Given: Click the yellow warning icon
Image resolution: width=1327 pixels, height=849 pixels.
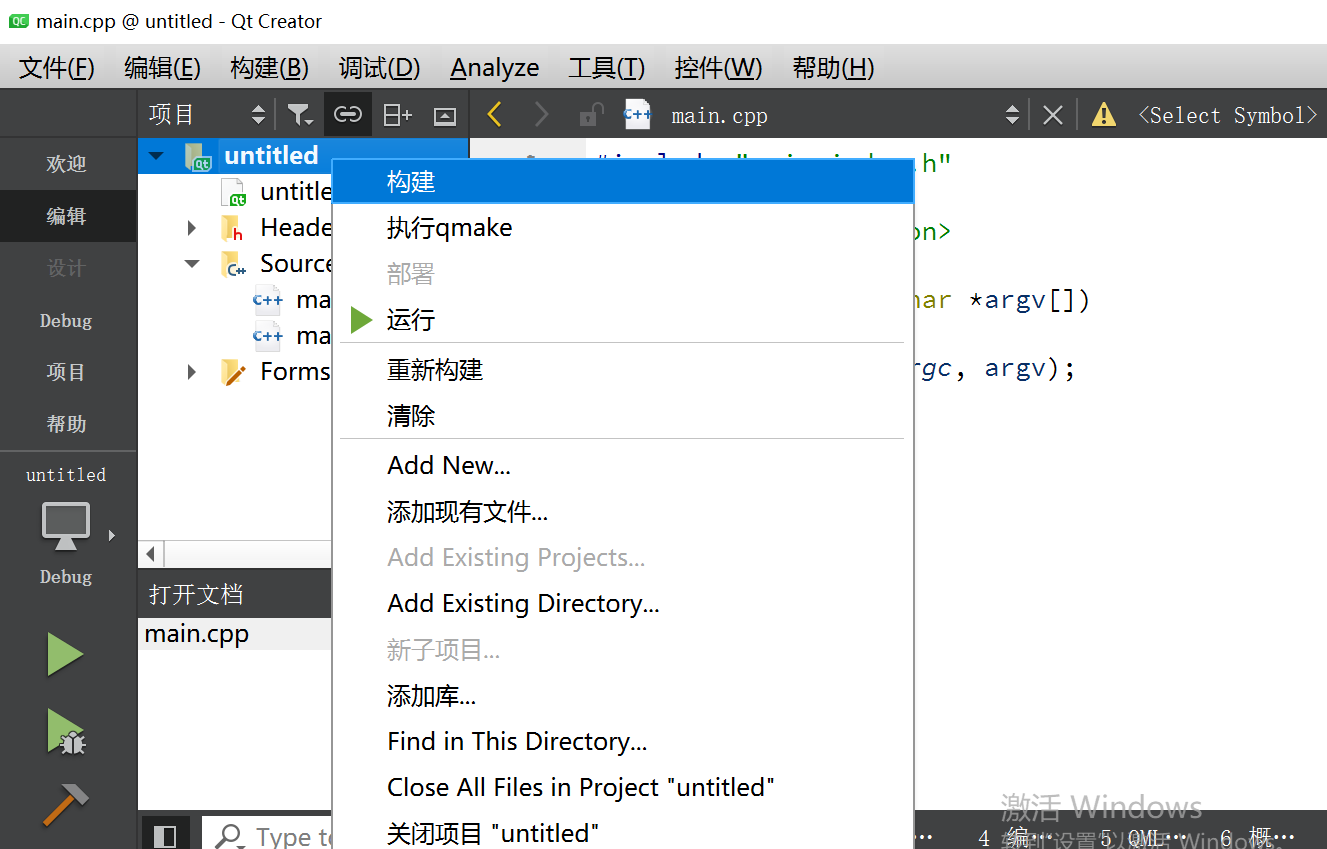Looking at the screenshot, I should pyautogui.click(x=1104, y=115).
